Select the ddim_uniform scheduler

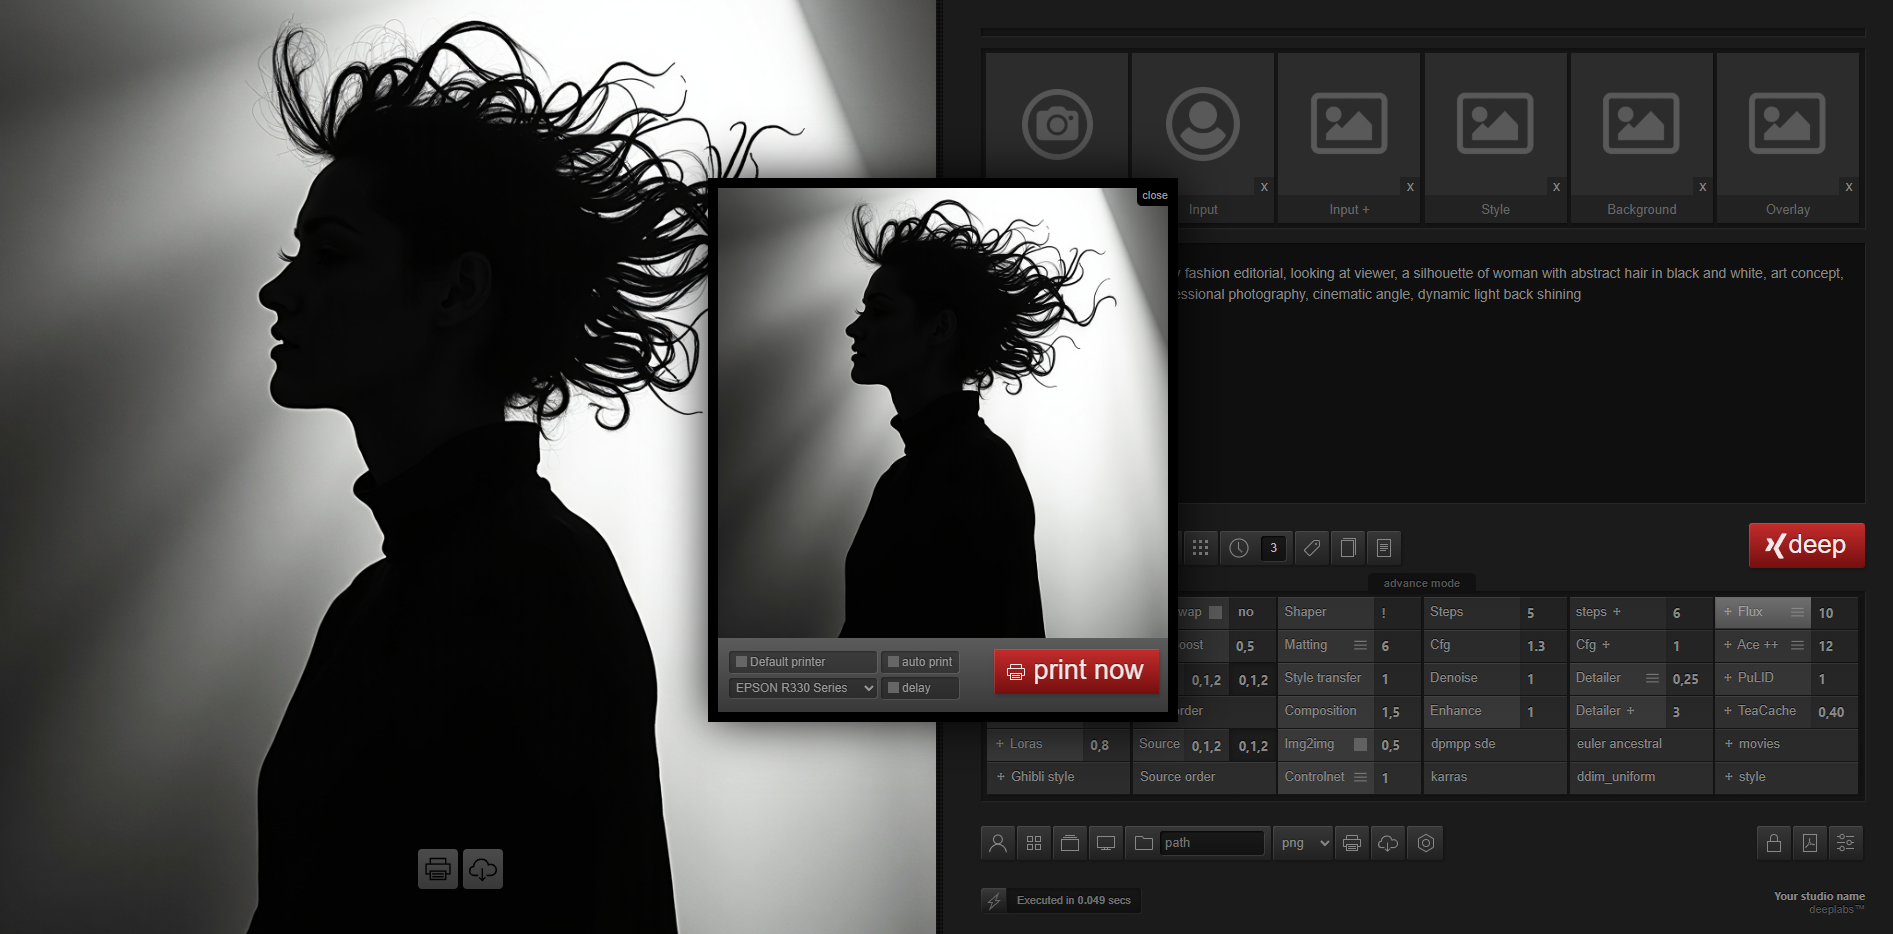point(1641,777)
